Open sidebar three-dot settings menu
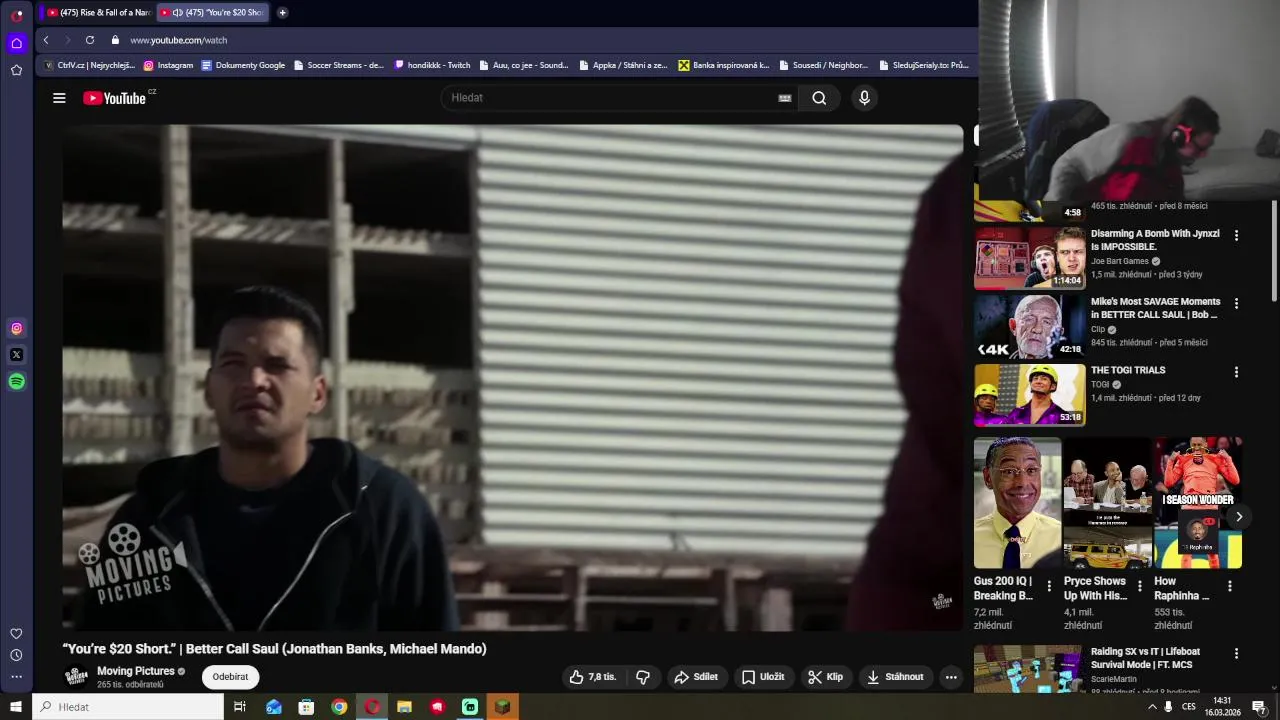The width and height of the screenshot is (1280, 720). (16, 677)
